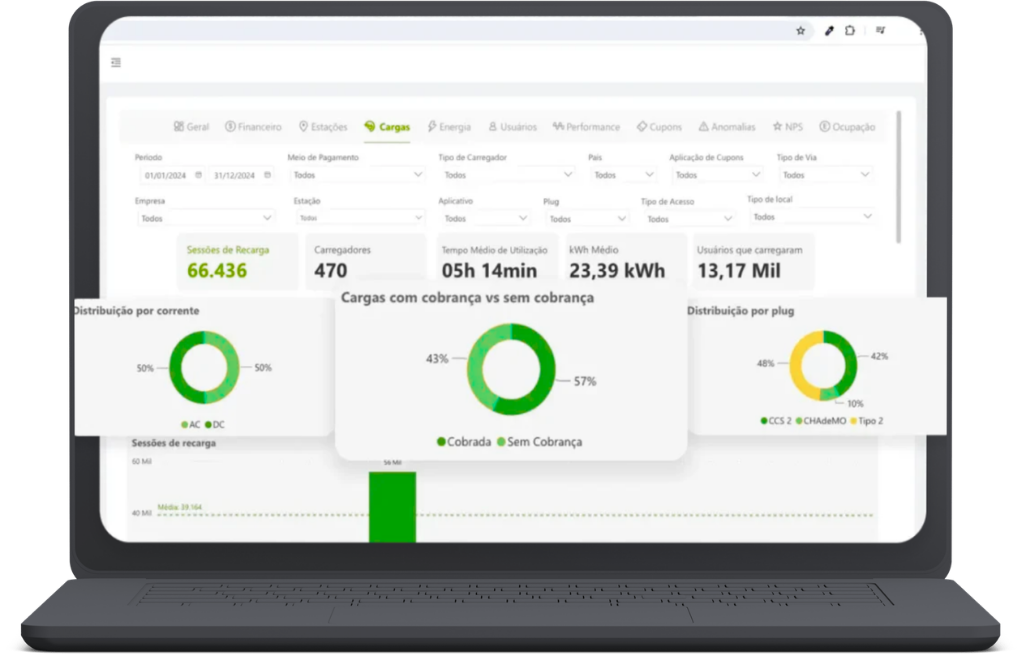Open the Meio de Pagamento dropdown

pyautogui.click(x=357, y=175)
